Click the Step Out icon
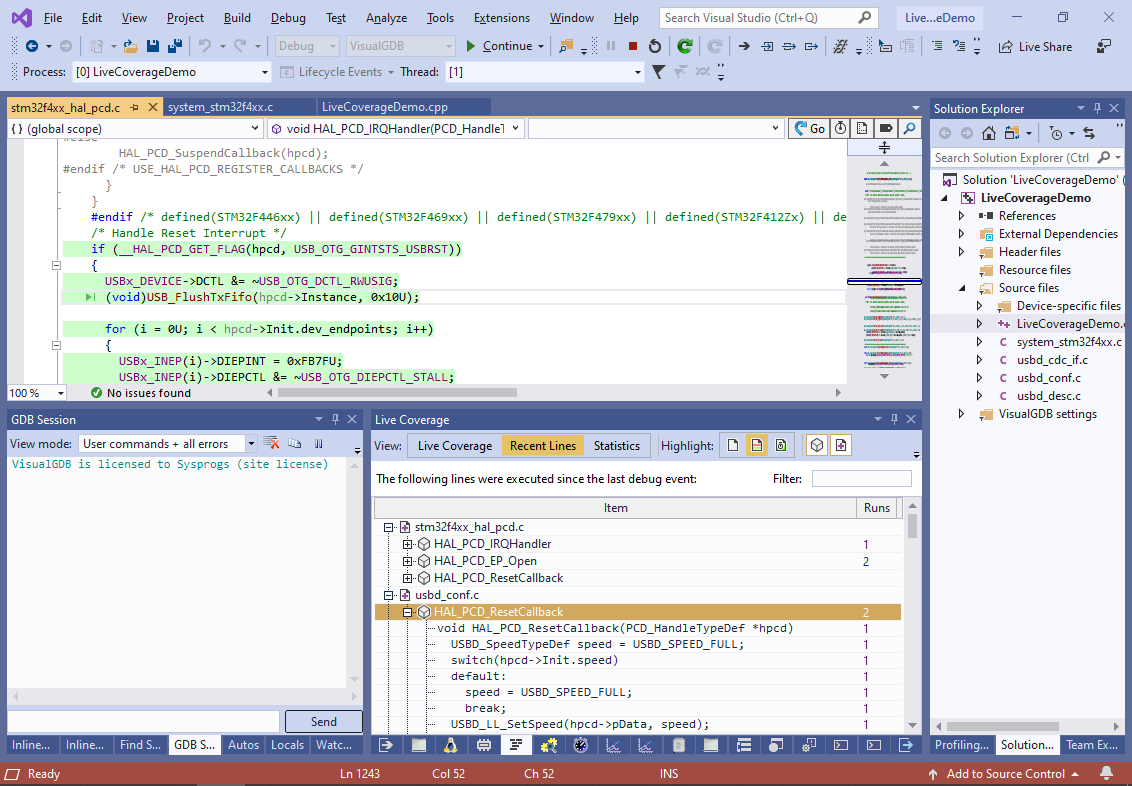The height and width of the screenshot is (786, 1132). (811, 46)
